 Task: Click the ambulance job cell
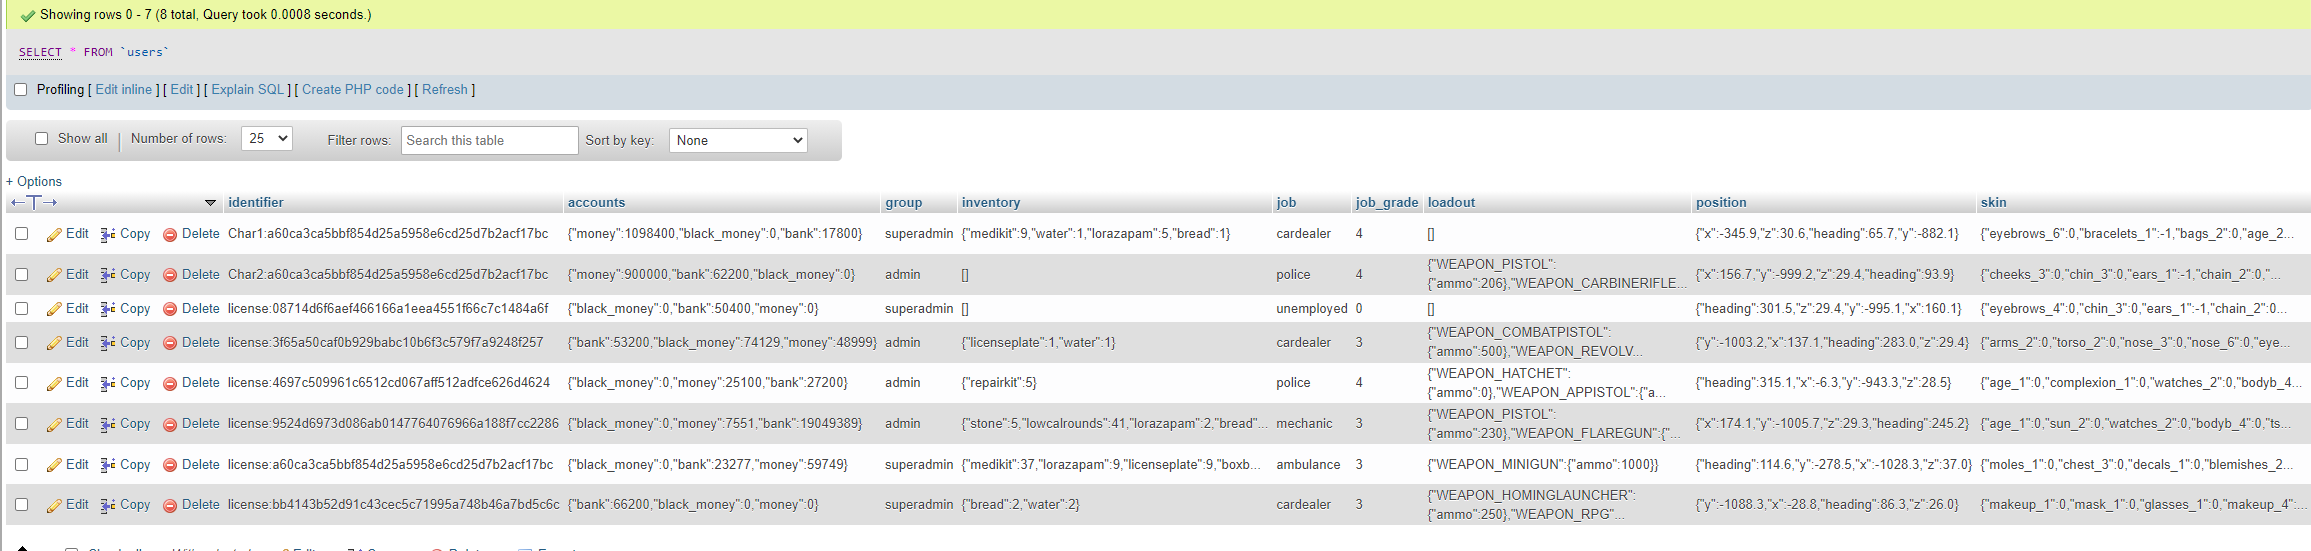coord(1308,465)
